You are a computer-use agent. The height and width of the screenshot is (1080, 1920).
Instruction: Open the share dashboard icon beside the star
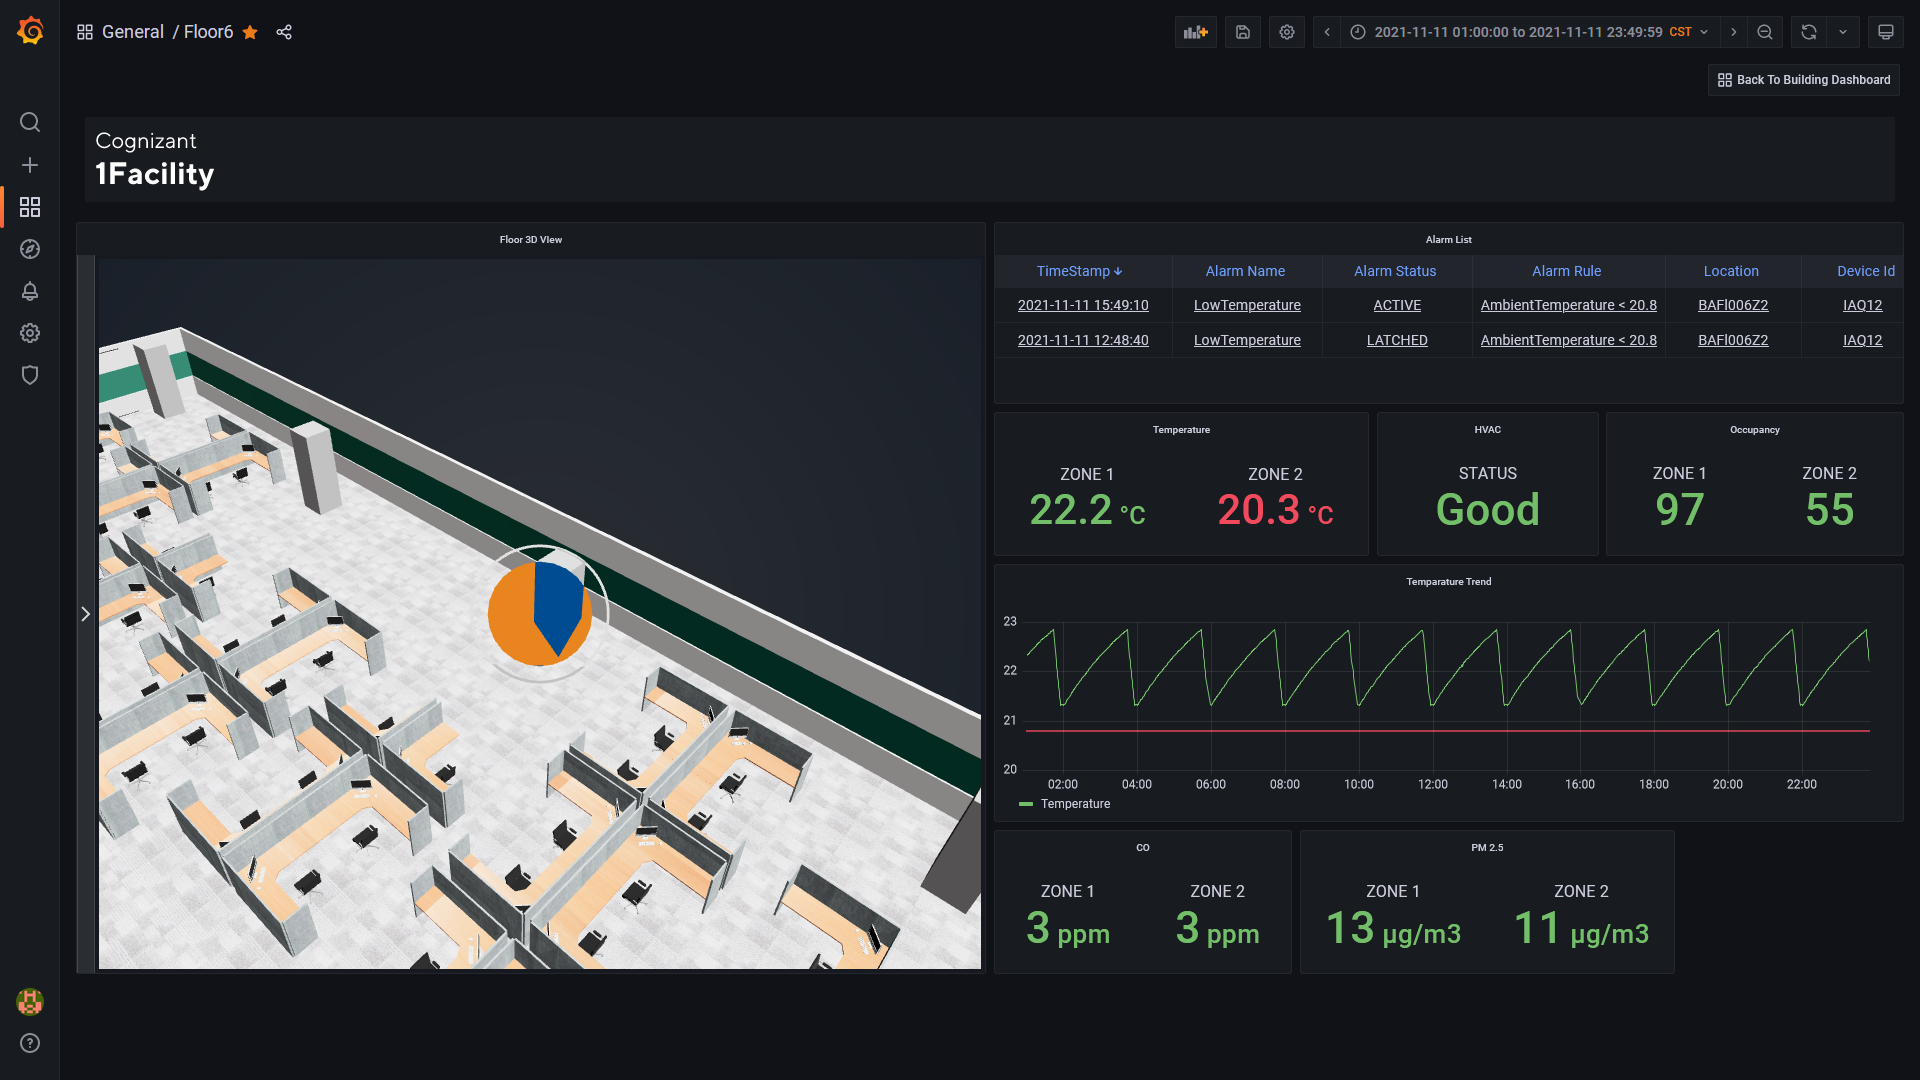click(284, 32)
